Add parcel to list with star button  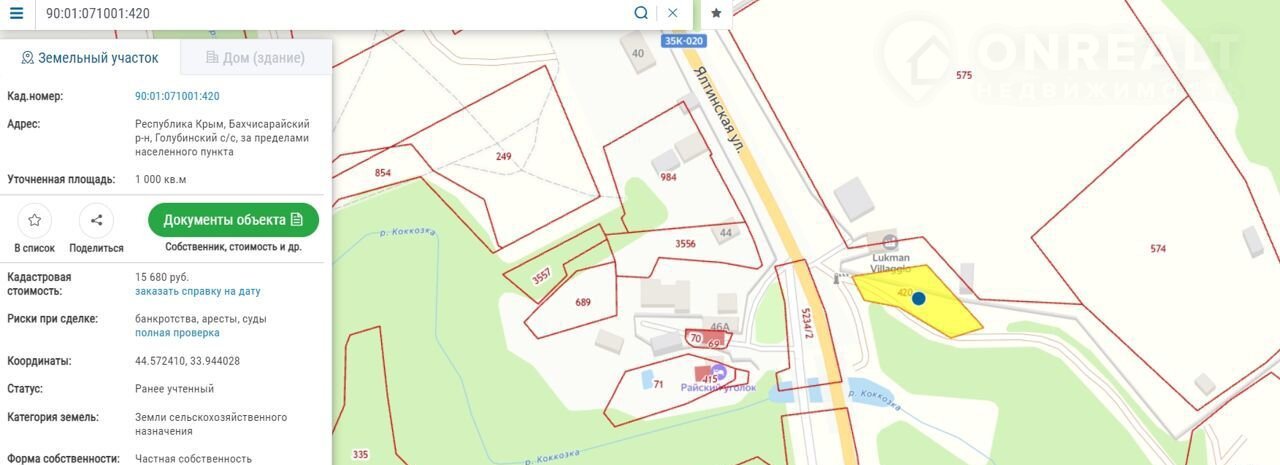pyautogui.click(x=35, y=221)
